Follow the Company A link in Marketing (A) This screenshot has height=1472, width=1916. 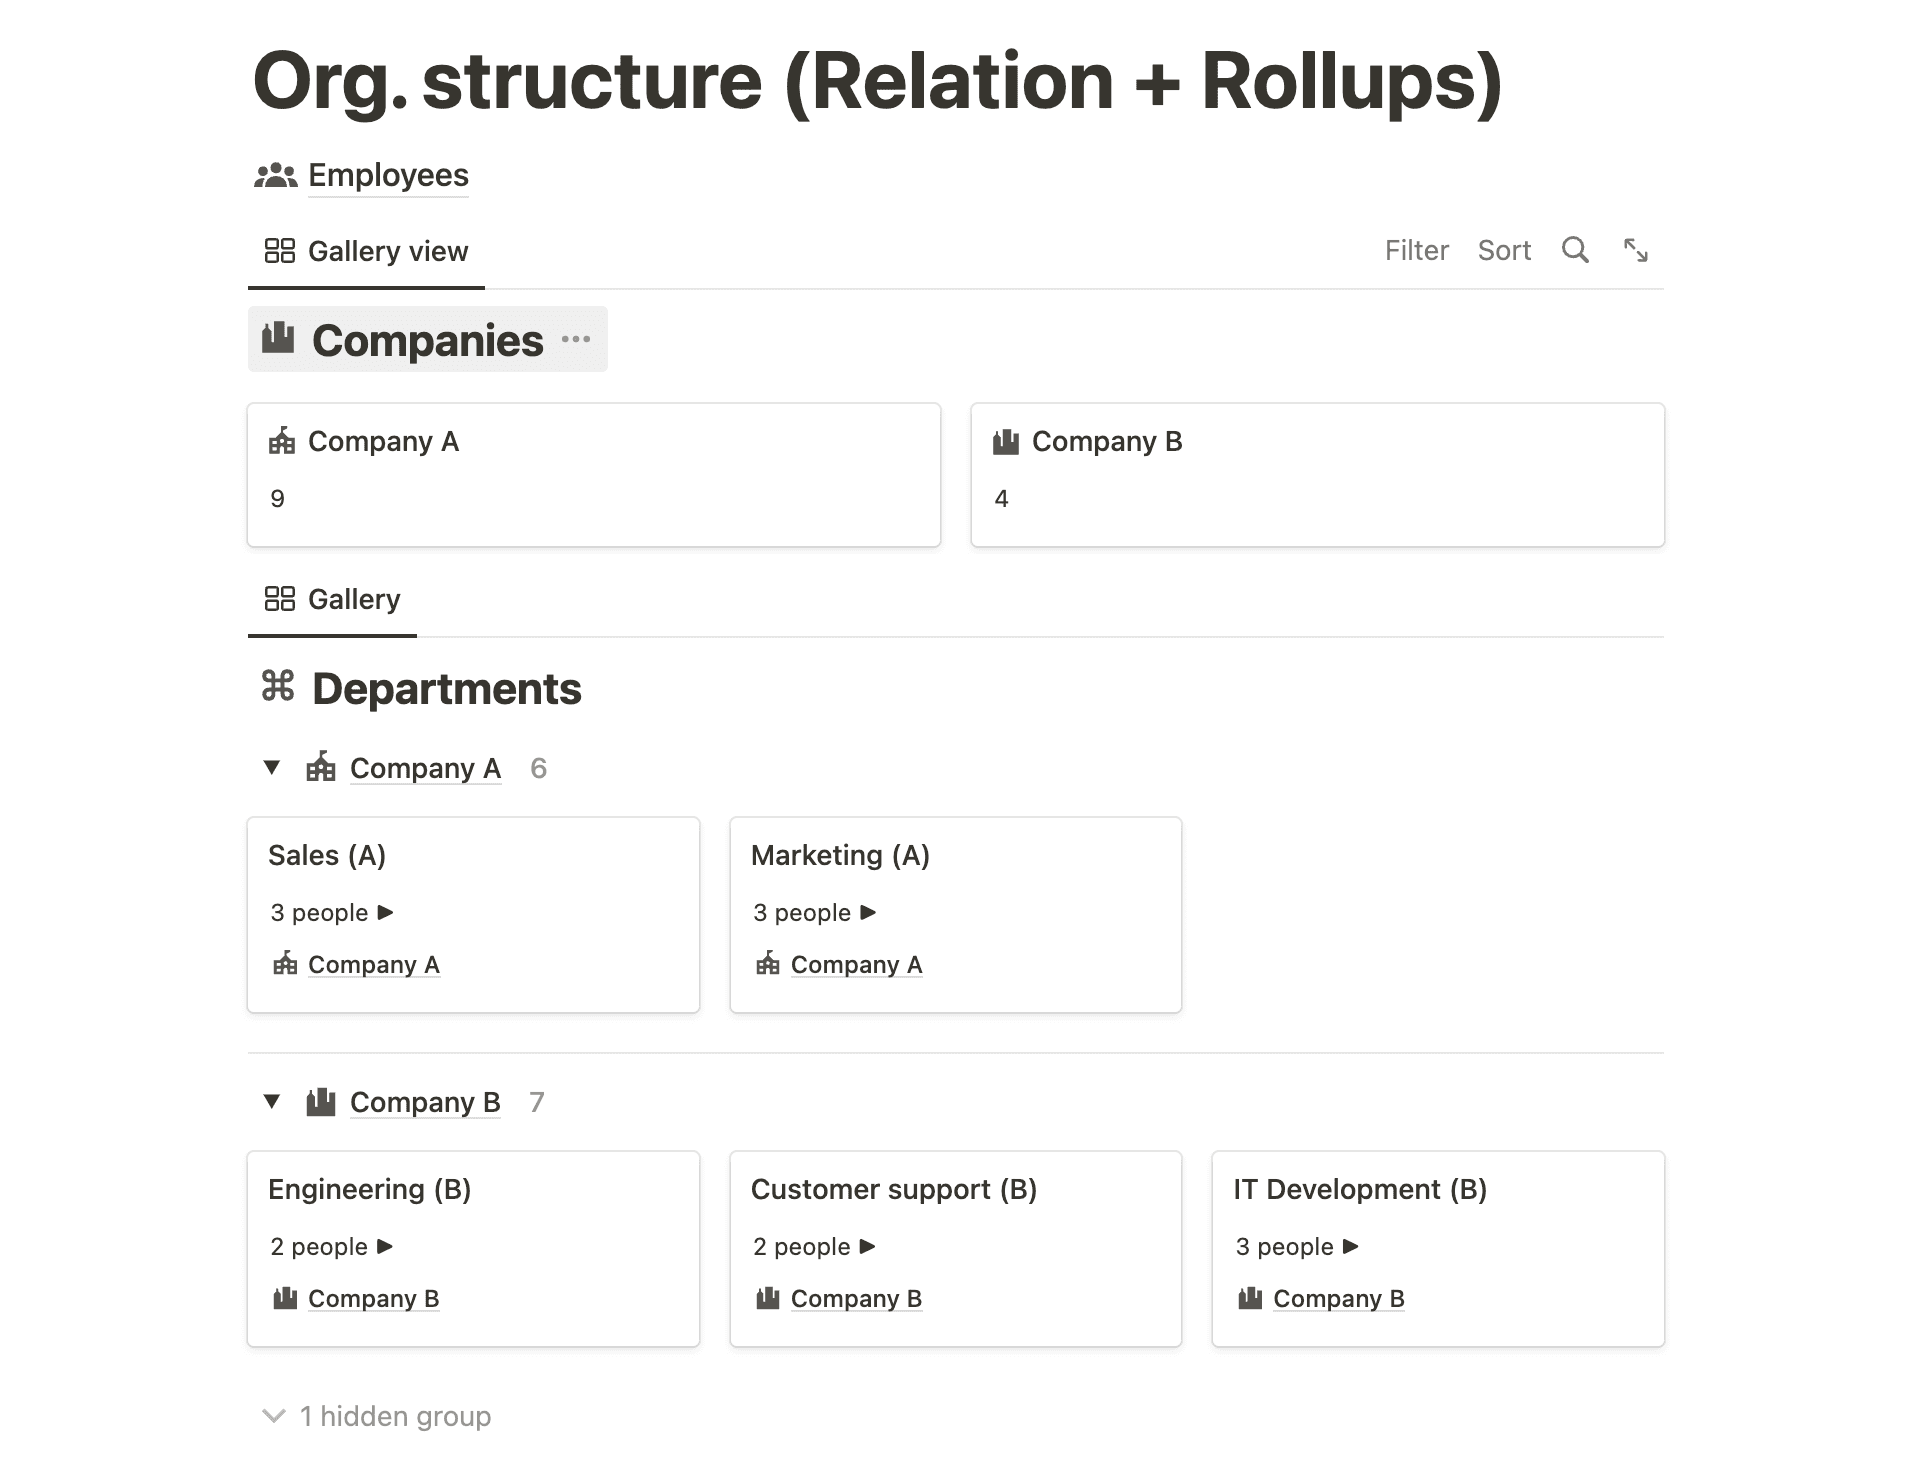click(x=856, y=964)
